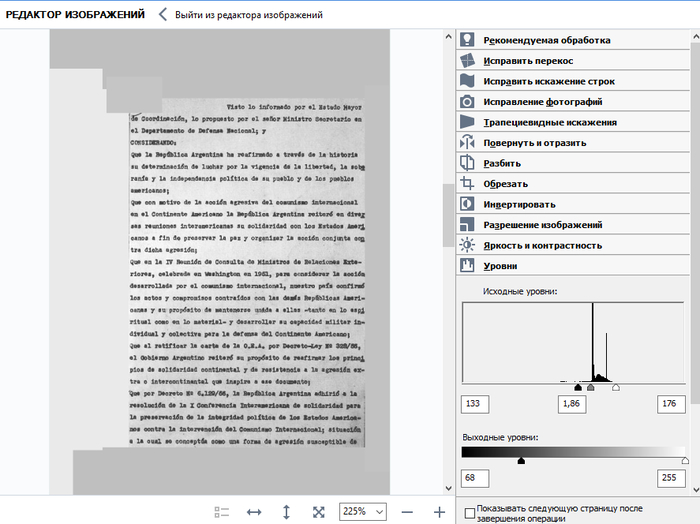700x524 pixels.
Task: Click the fit-page diagonal arrows icon
Action: [x=318, y=511]
